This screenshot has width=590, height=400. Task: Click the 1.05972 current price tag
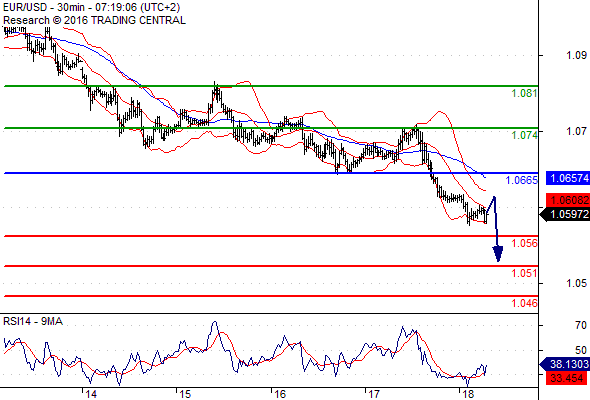click(x=565, y=214)
